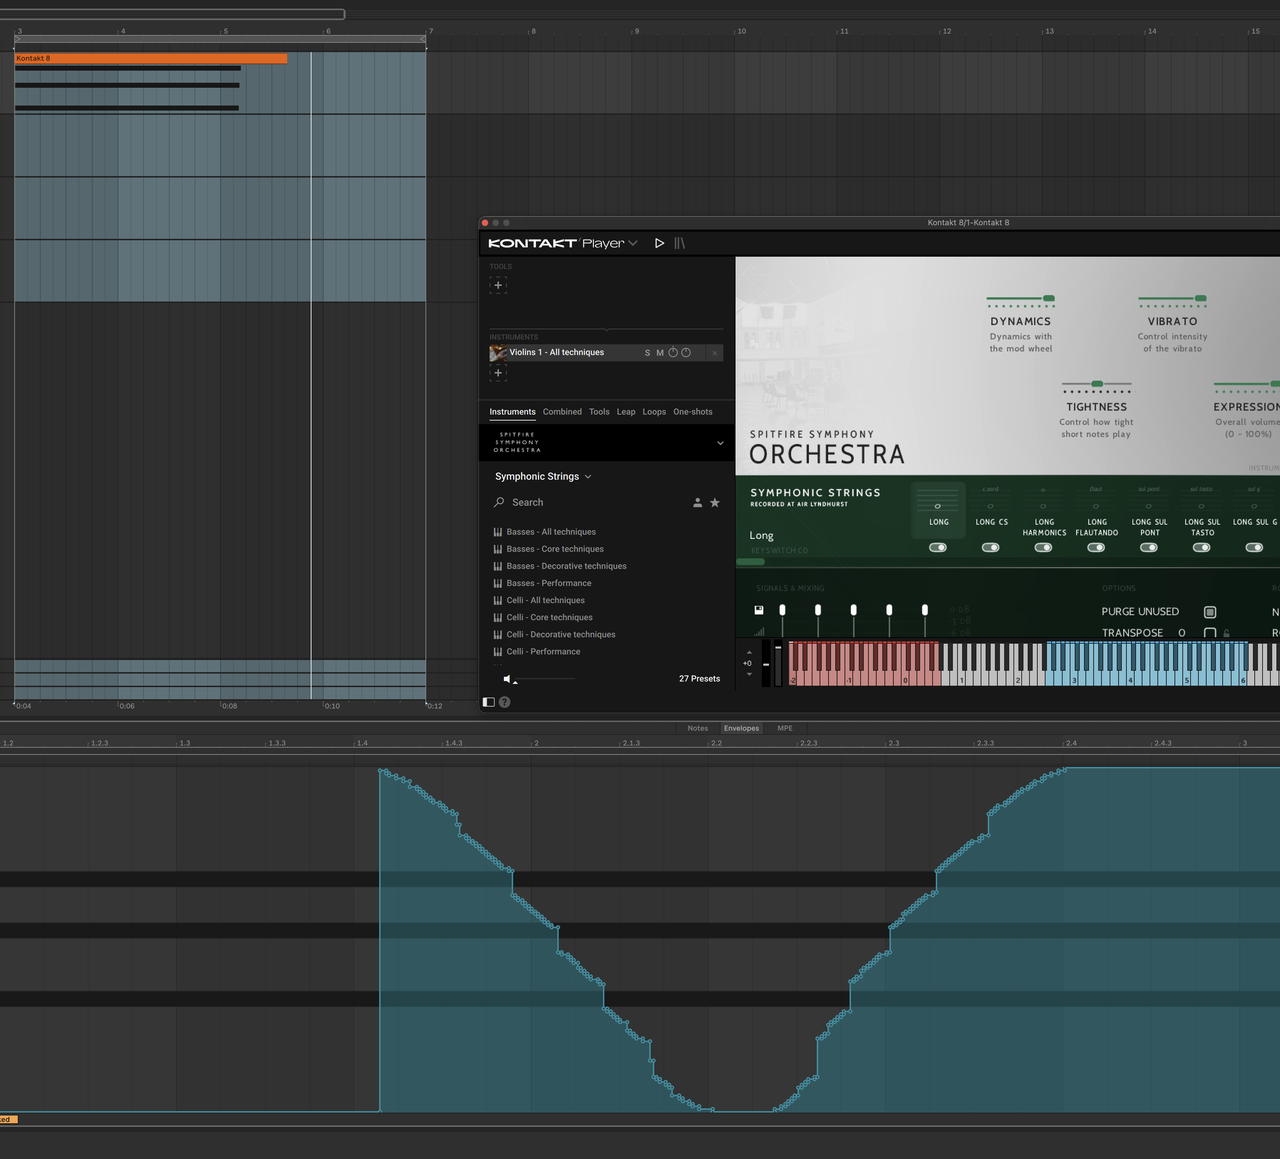Switch to the Combined tab
The image size is (1280, 1159).
[562, 412]
